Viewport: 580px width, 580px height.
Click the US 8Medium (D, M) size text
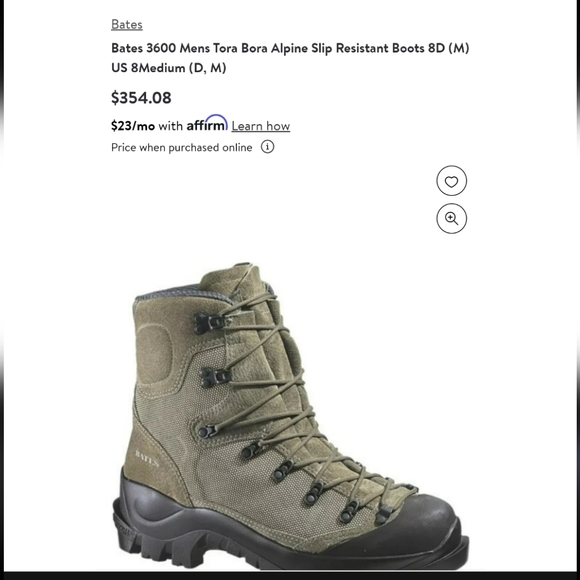169,68
